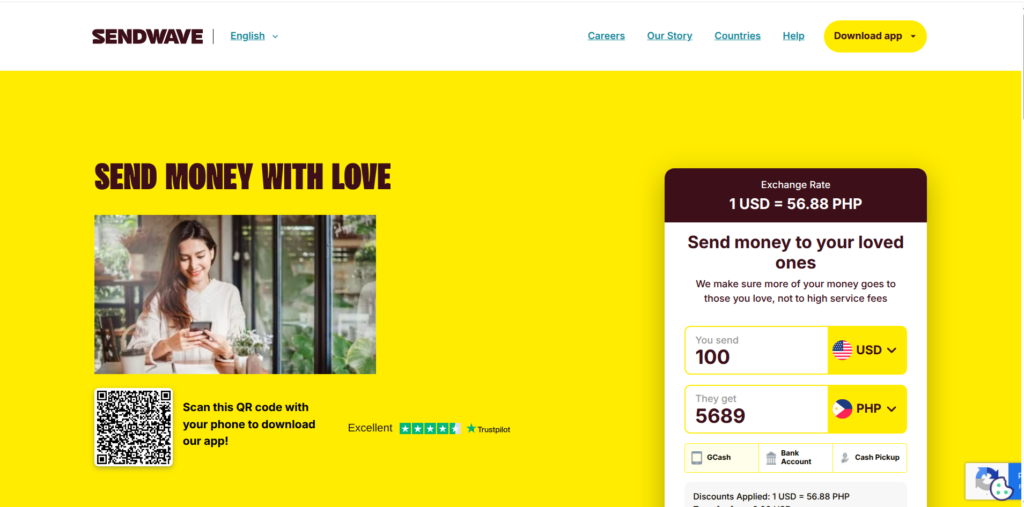Image resolution: width=1024 pixels, height=507 pixels.
Task: Open the Countries link
Action: (737, 36)
